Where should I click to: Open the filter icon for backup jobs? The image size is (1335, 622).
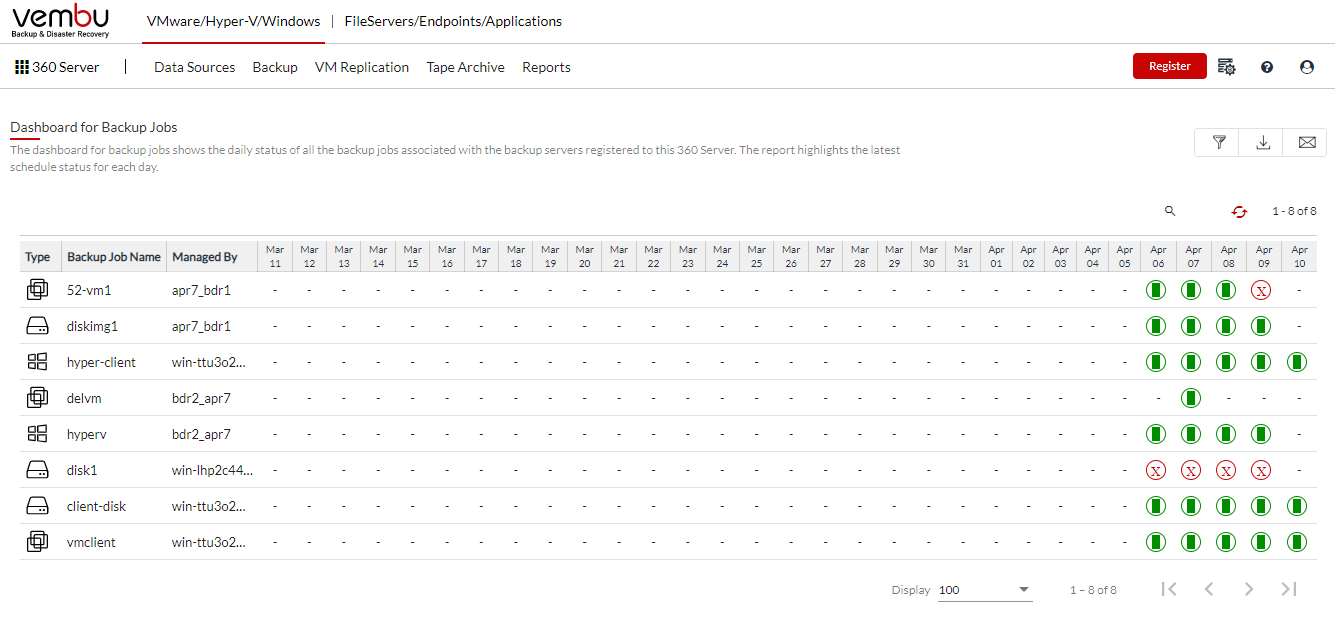pos(1219,143)
